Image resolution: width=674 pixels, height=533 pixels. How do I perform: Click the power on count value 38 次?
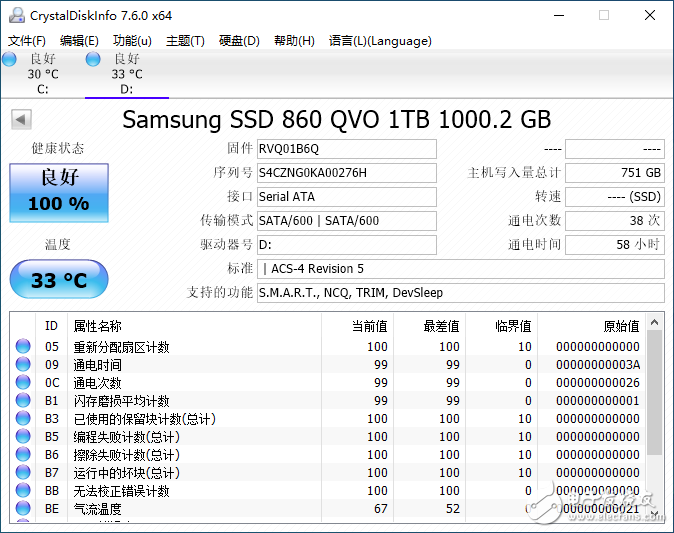pos(615,221)
